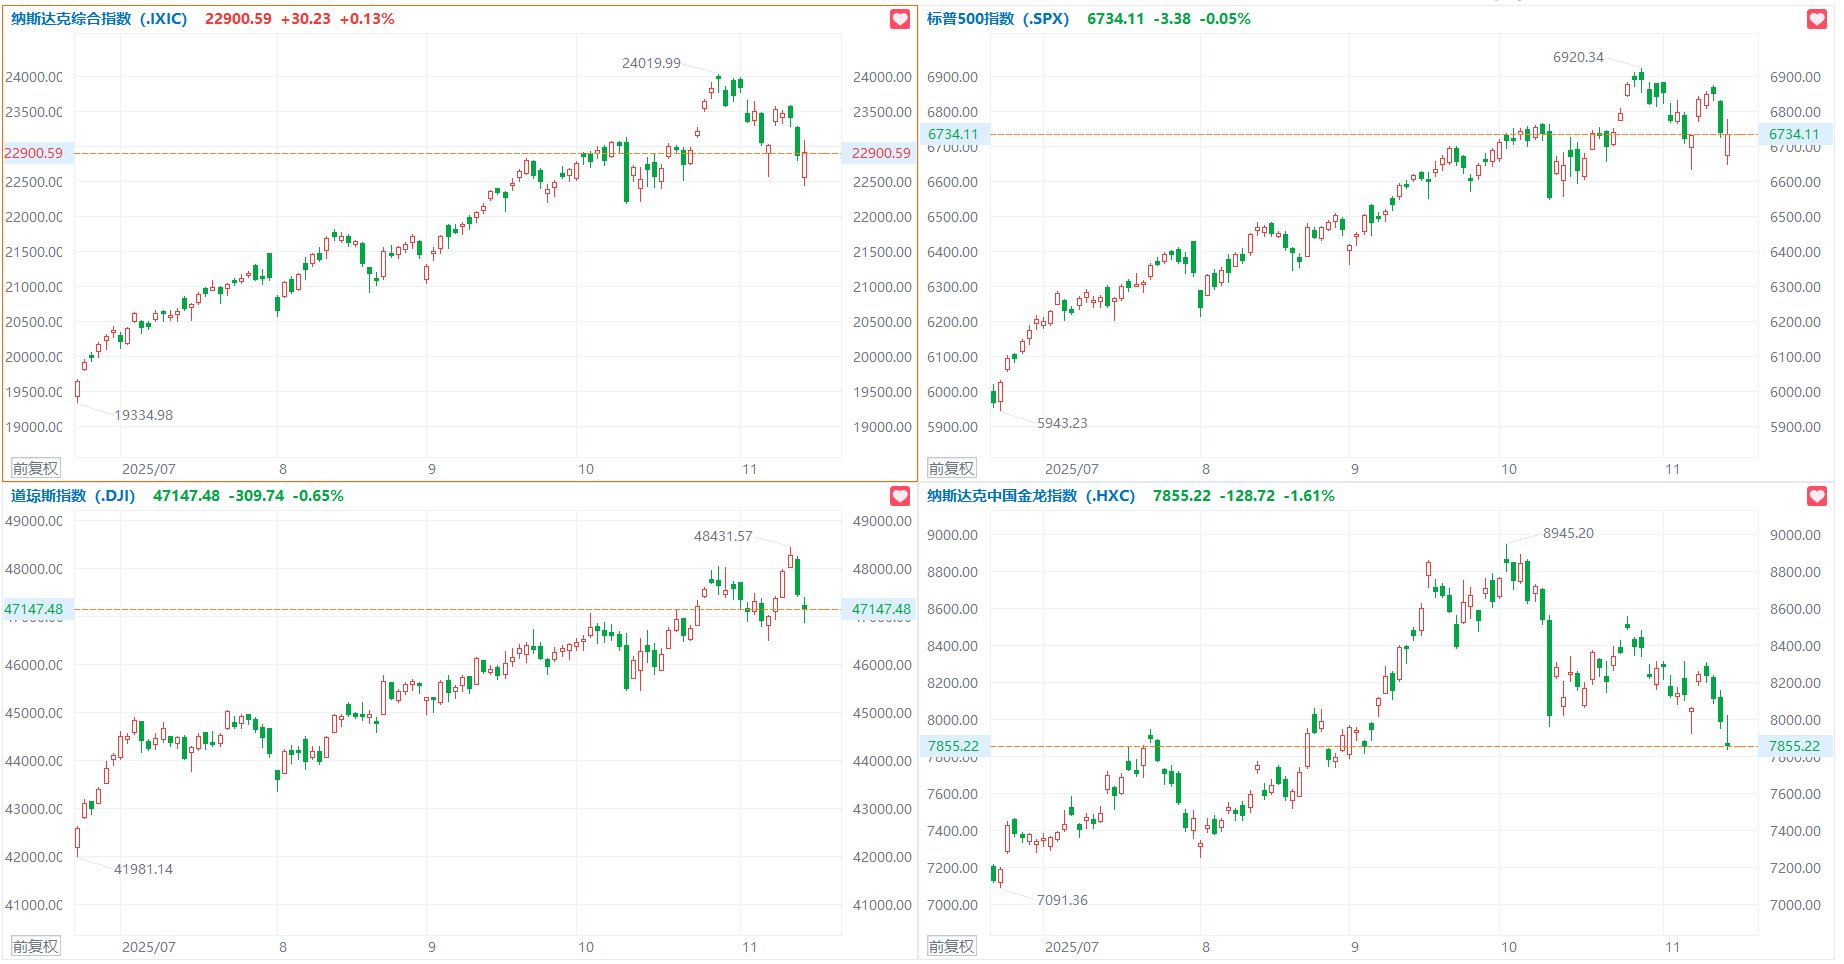This screenshot has height=964, width=1844.
Task: Click the 19334.98 low label on Nasdaq chart
Action: click(x=143, y=415)
